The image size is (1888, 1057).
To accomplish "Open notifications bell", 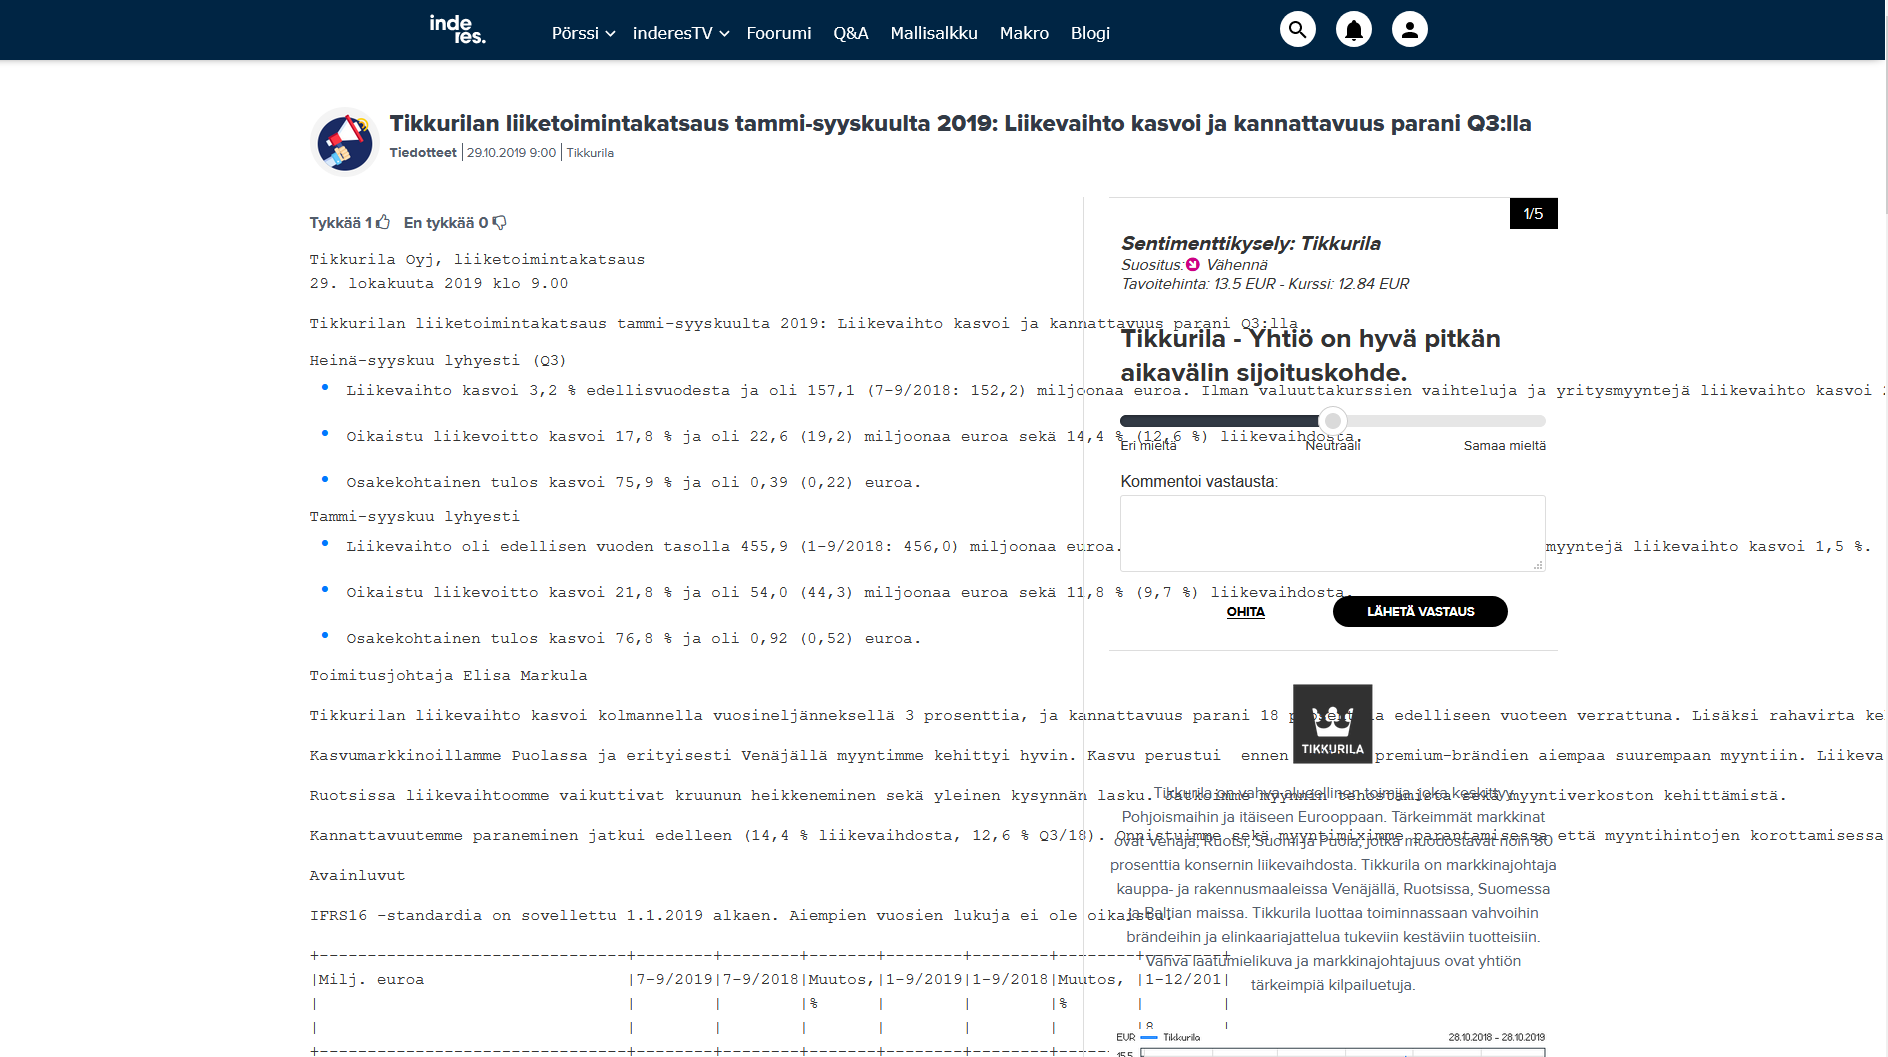I will click(1353, 30).
